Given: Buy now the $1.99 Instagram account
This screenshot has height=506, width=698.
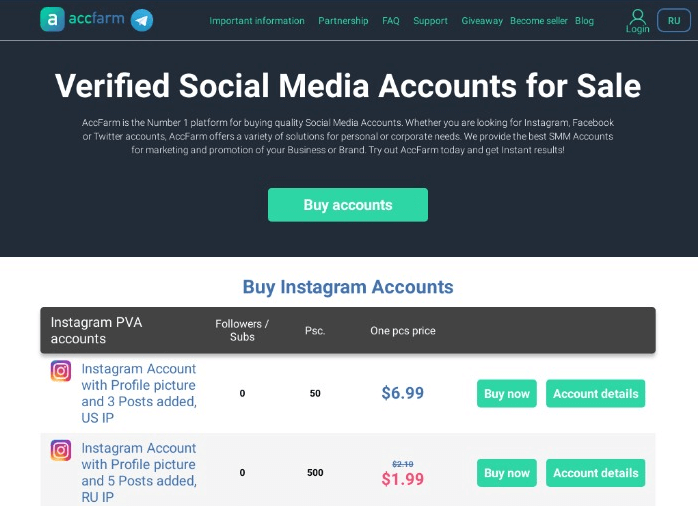Looking at the screenshot, I should [x=507, y=473].
